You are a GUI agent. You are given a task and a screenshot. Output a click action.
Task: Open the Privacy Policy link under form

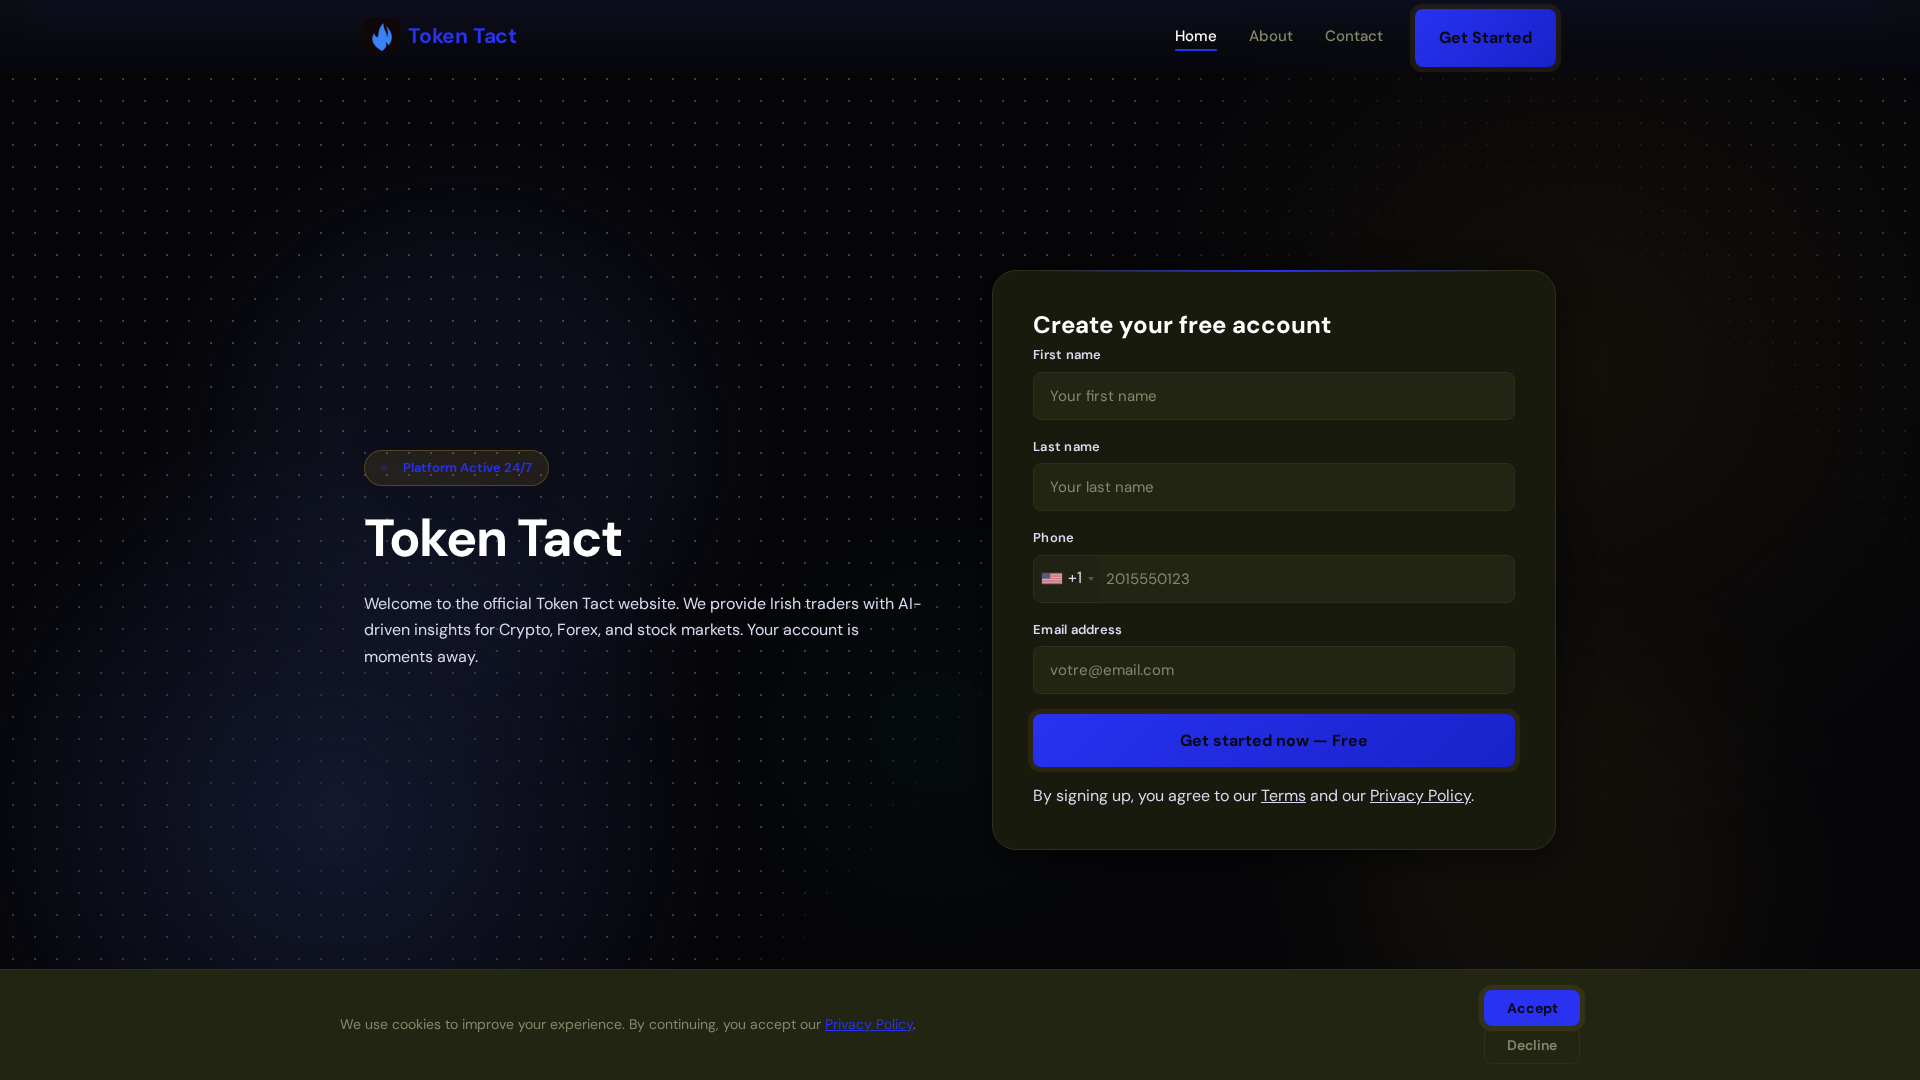pos(1420,796)
